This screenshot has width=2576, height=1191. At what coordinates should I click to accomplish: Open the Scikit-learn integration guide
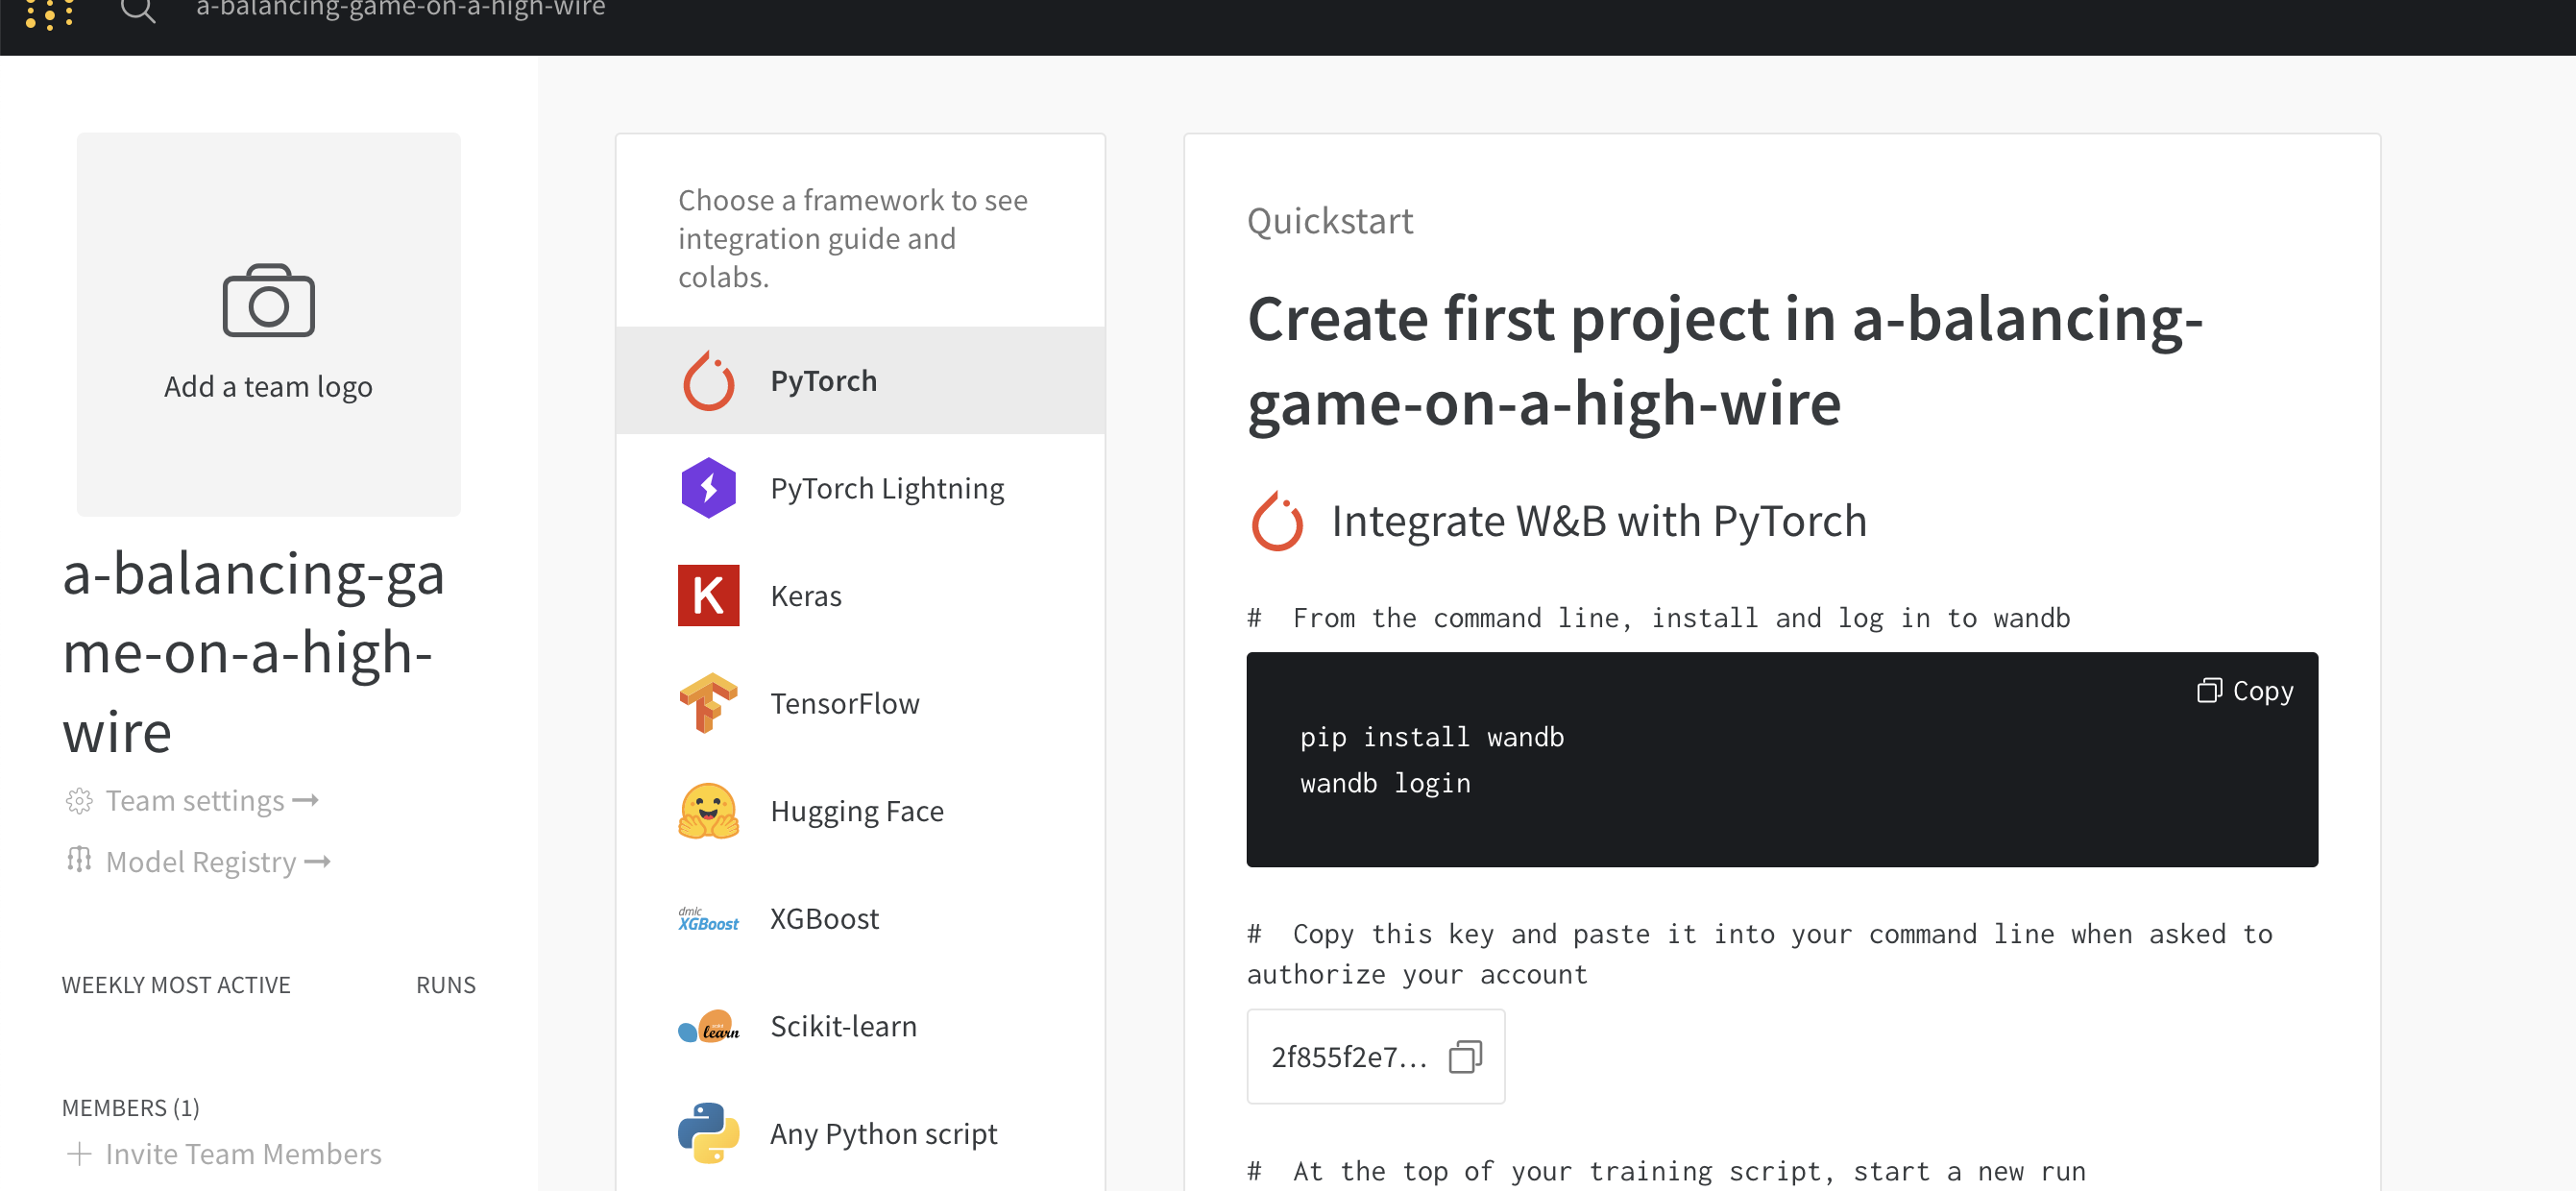(x=842, y=1026)
